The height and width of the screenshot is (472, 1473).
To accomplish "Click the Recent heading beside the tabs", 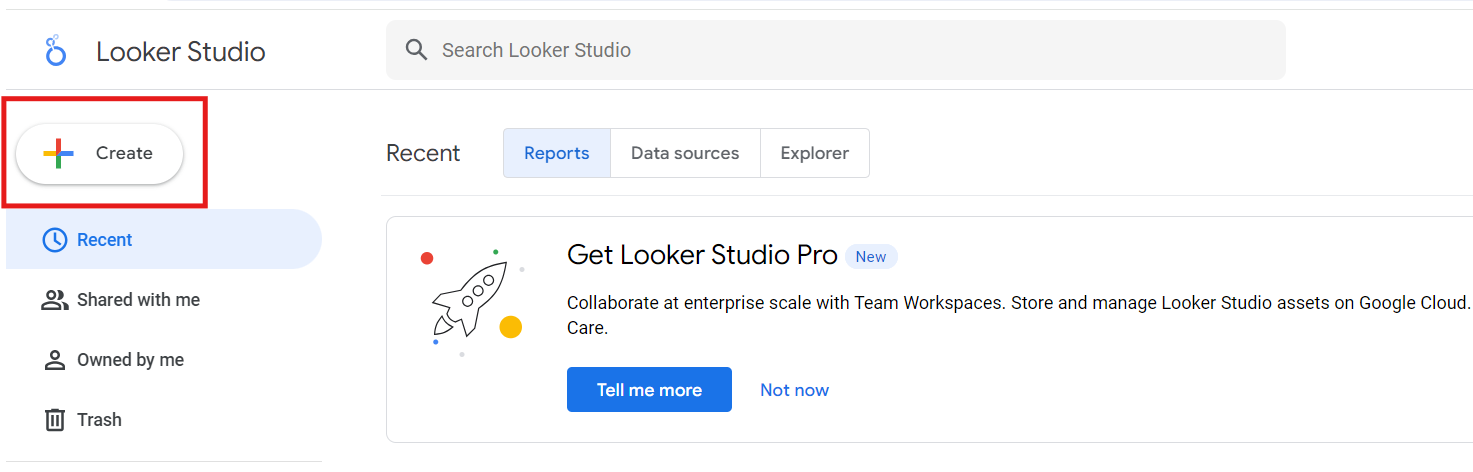I will click(423, 153).
